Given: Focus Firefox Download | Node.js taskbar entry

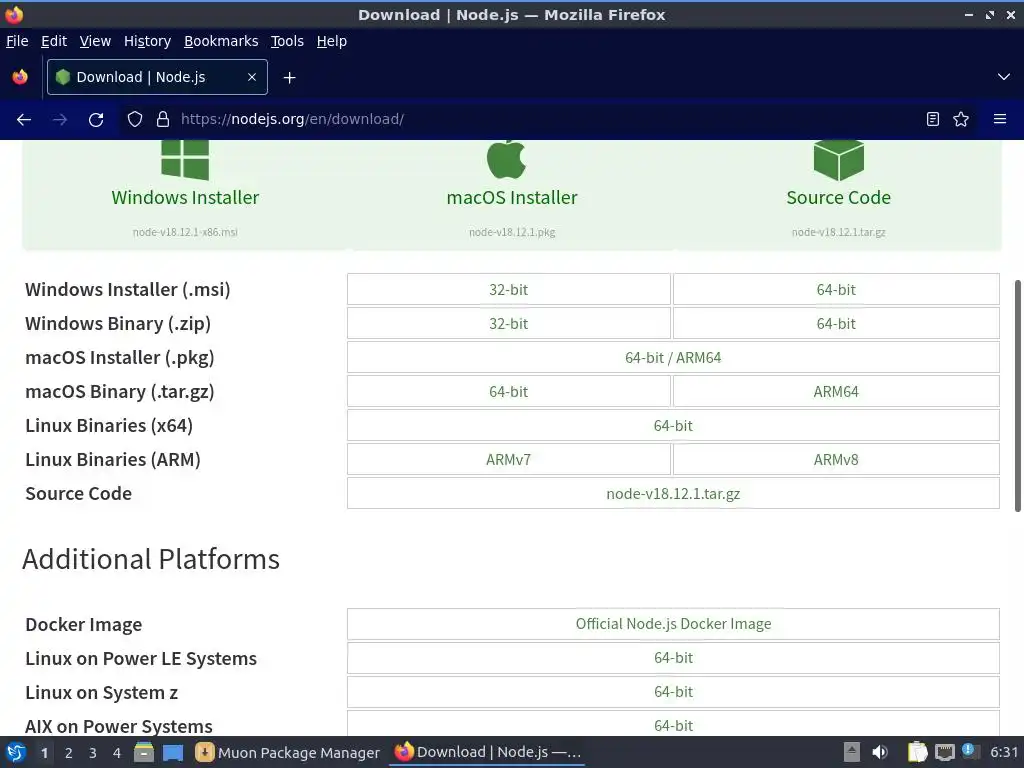Looking at the screenshot, I should [487, 752].
